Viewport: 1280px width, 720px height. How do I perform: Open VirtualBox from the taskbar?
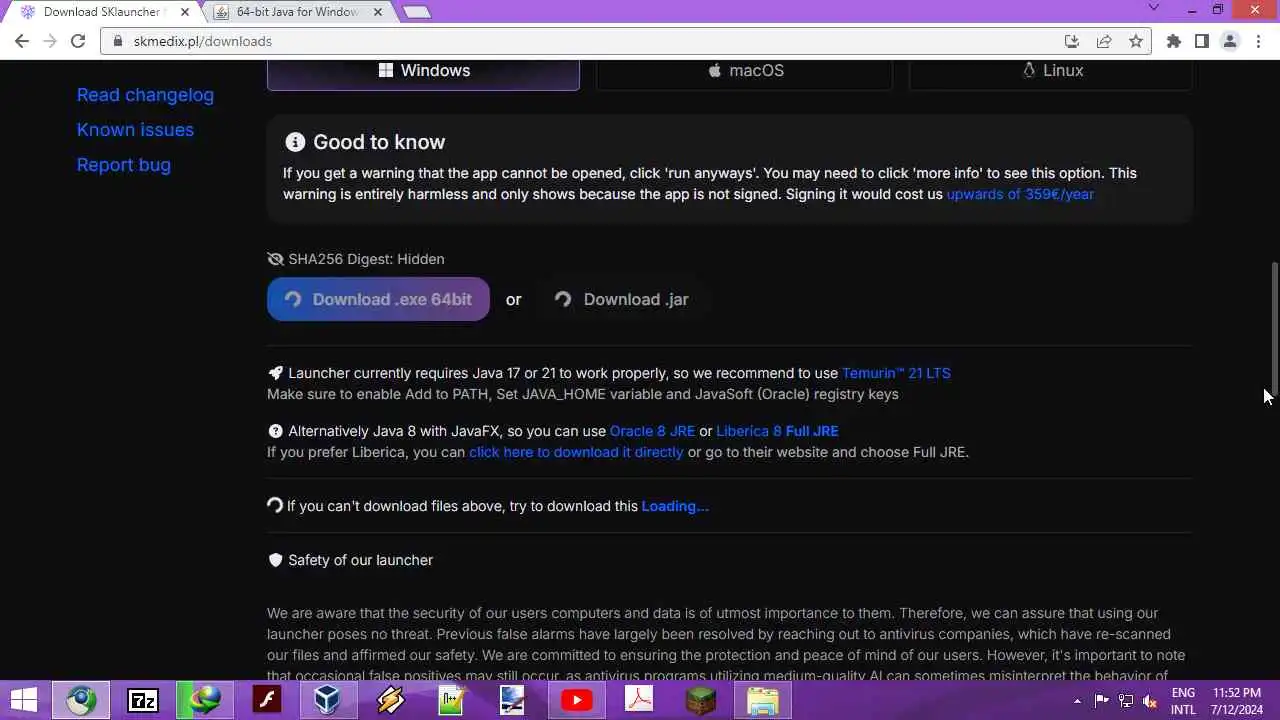[x=328, y=700]
